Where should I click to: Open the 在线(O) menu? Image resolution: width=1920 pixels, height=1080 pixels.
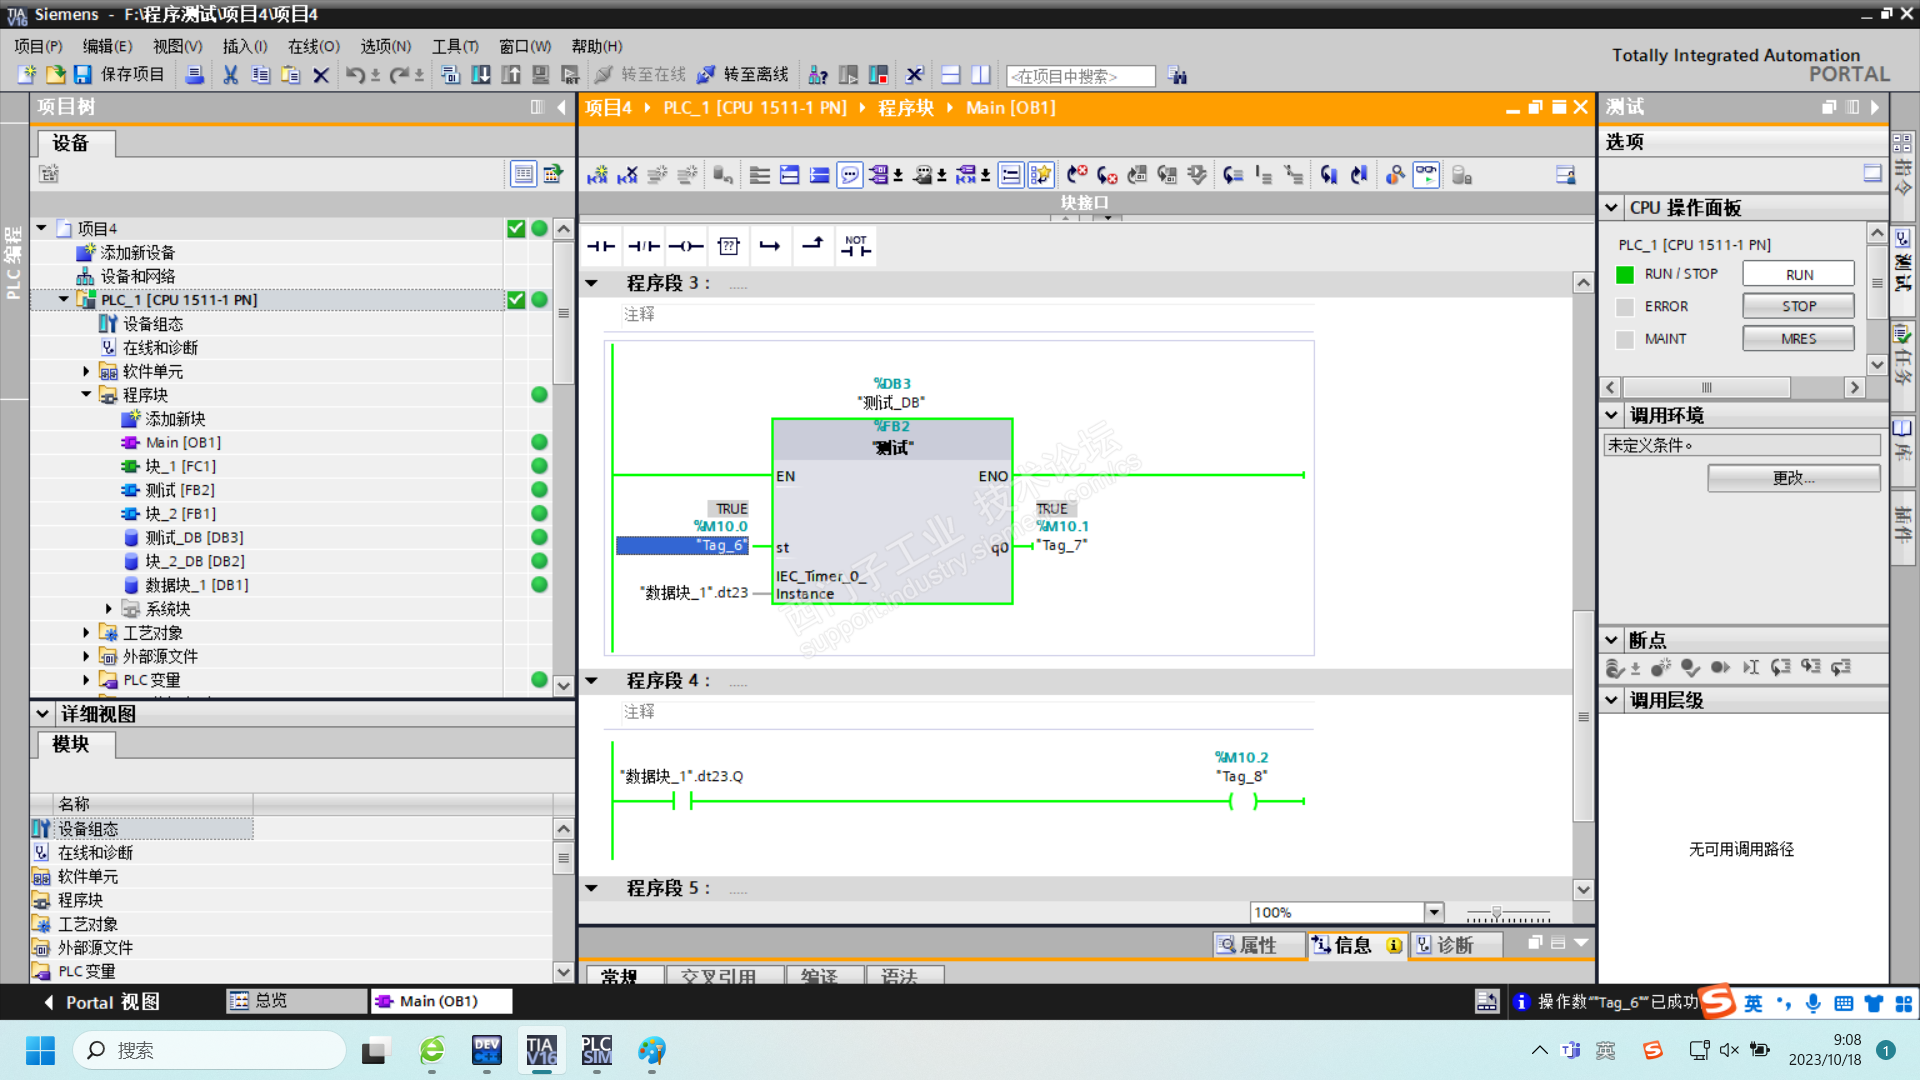click(x=313, y=46)
